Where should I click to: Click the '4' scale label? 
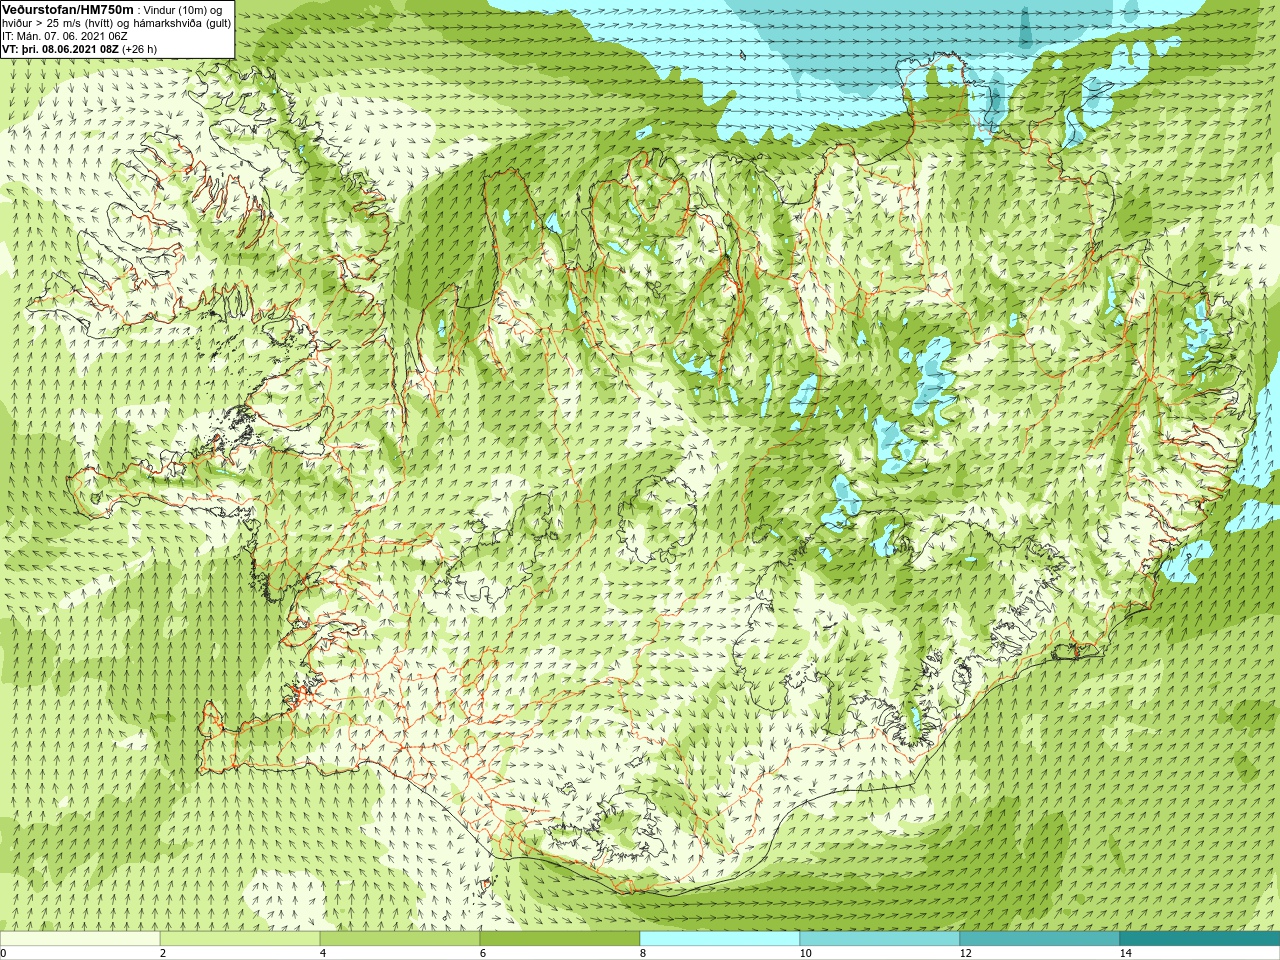(323, 953)
